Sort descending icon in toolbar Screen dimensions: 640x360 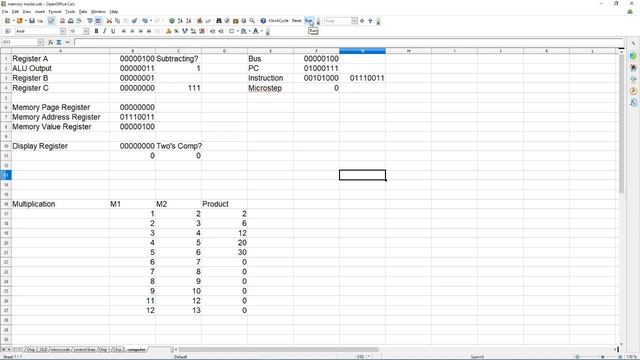(x=189, y=21)
